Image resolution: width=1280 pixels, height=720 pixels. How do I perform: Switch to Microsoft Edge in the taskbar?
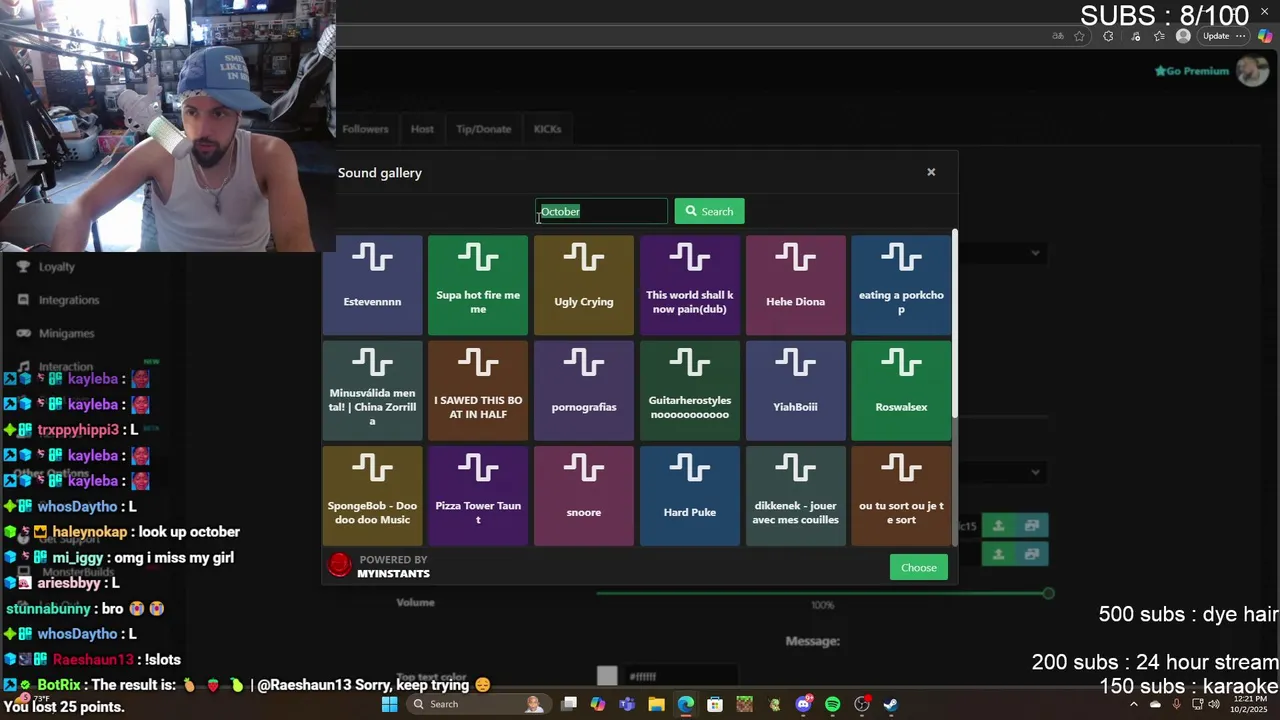(x=686, y=704)
